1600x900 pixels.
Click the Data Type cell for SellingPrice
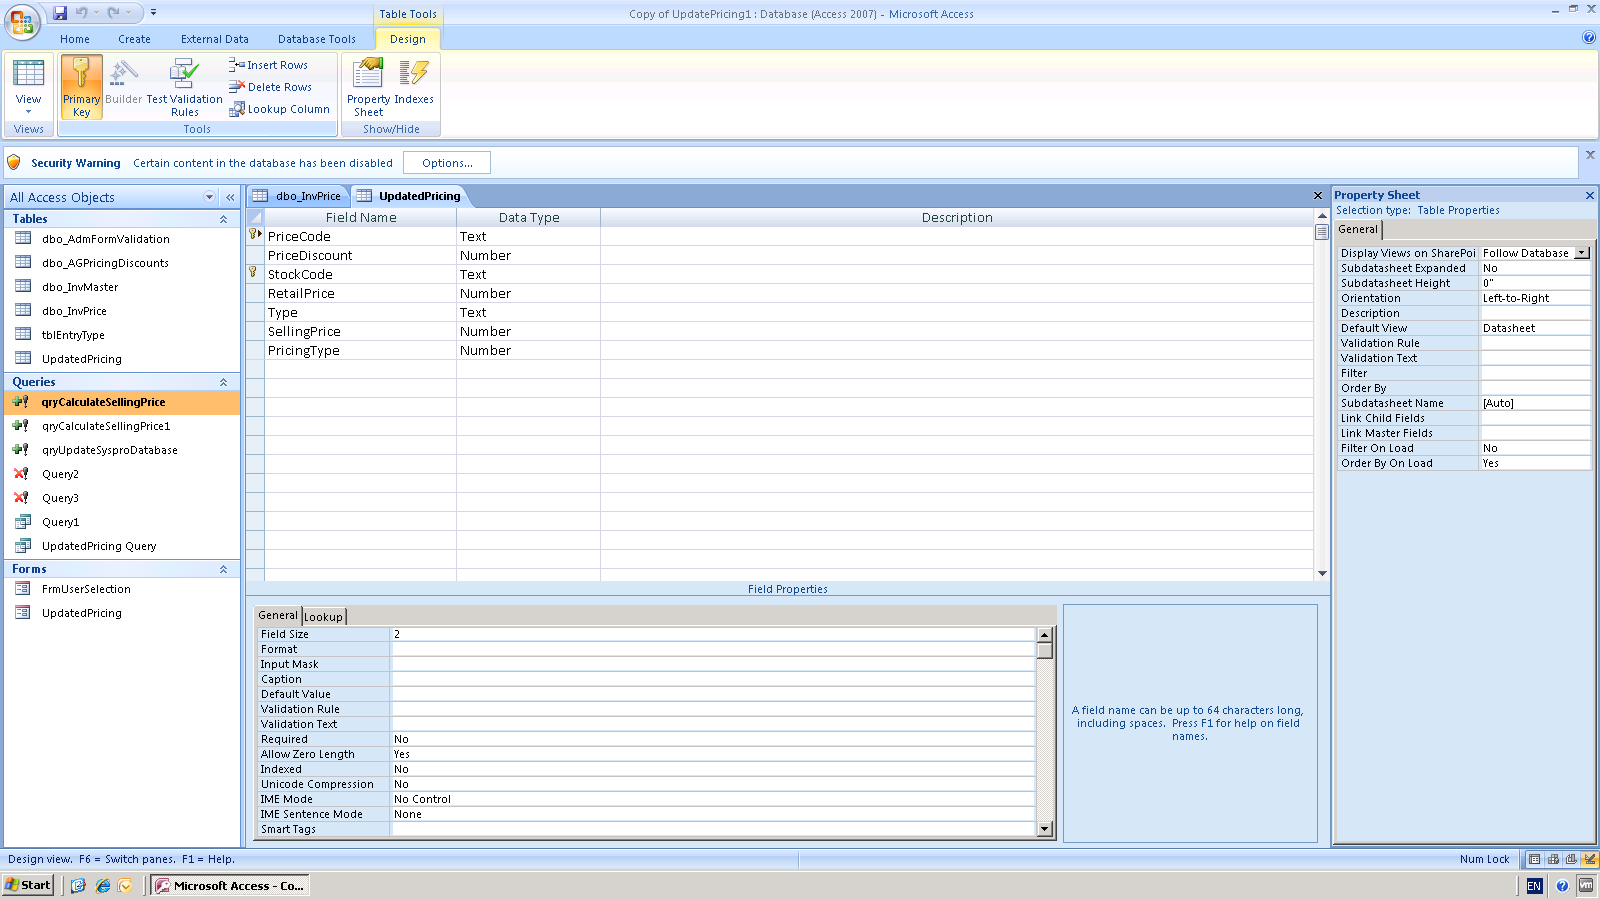[528, 331]
